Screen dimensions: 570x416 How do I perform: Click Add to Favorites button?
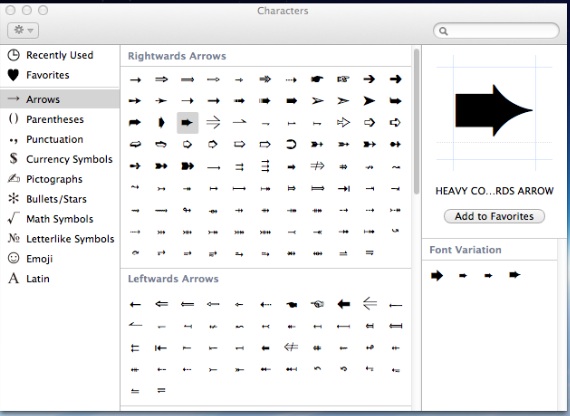click(x=494, y=216)
